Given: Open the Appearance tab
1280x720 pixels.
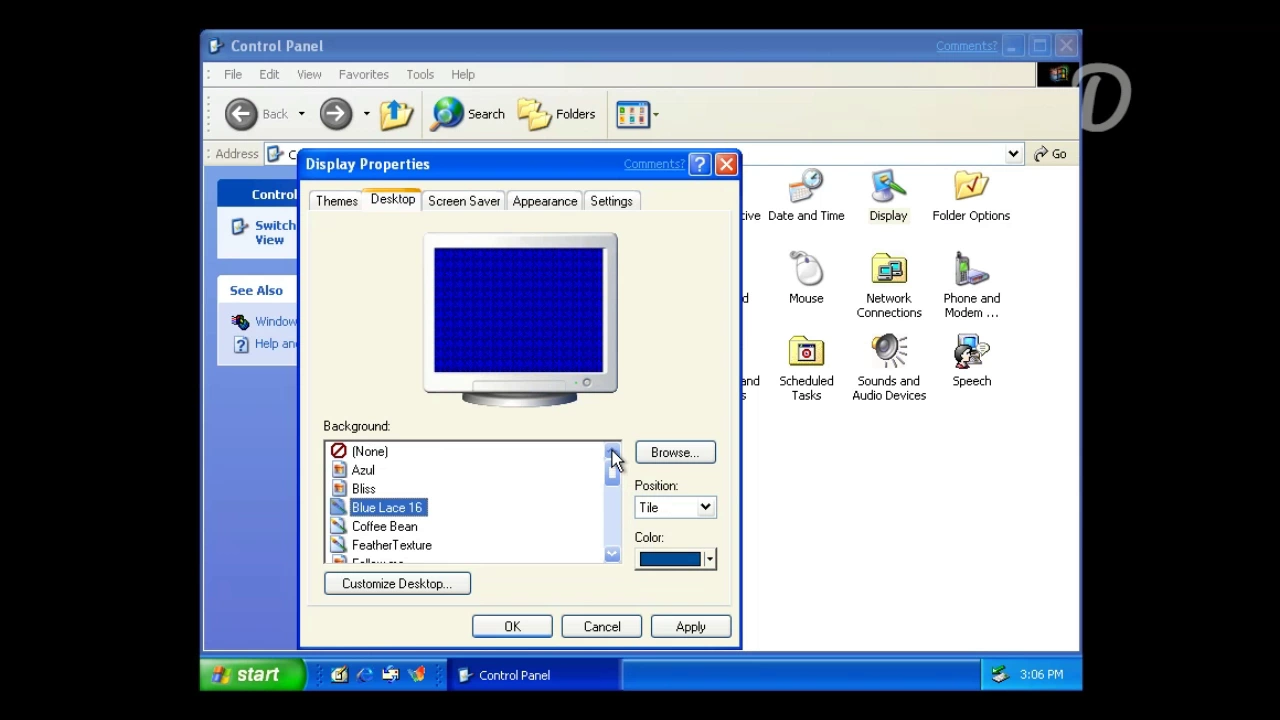Looking at the screenshot, I should [x=545, y=201].
